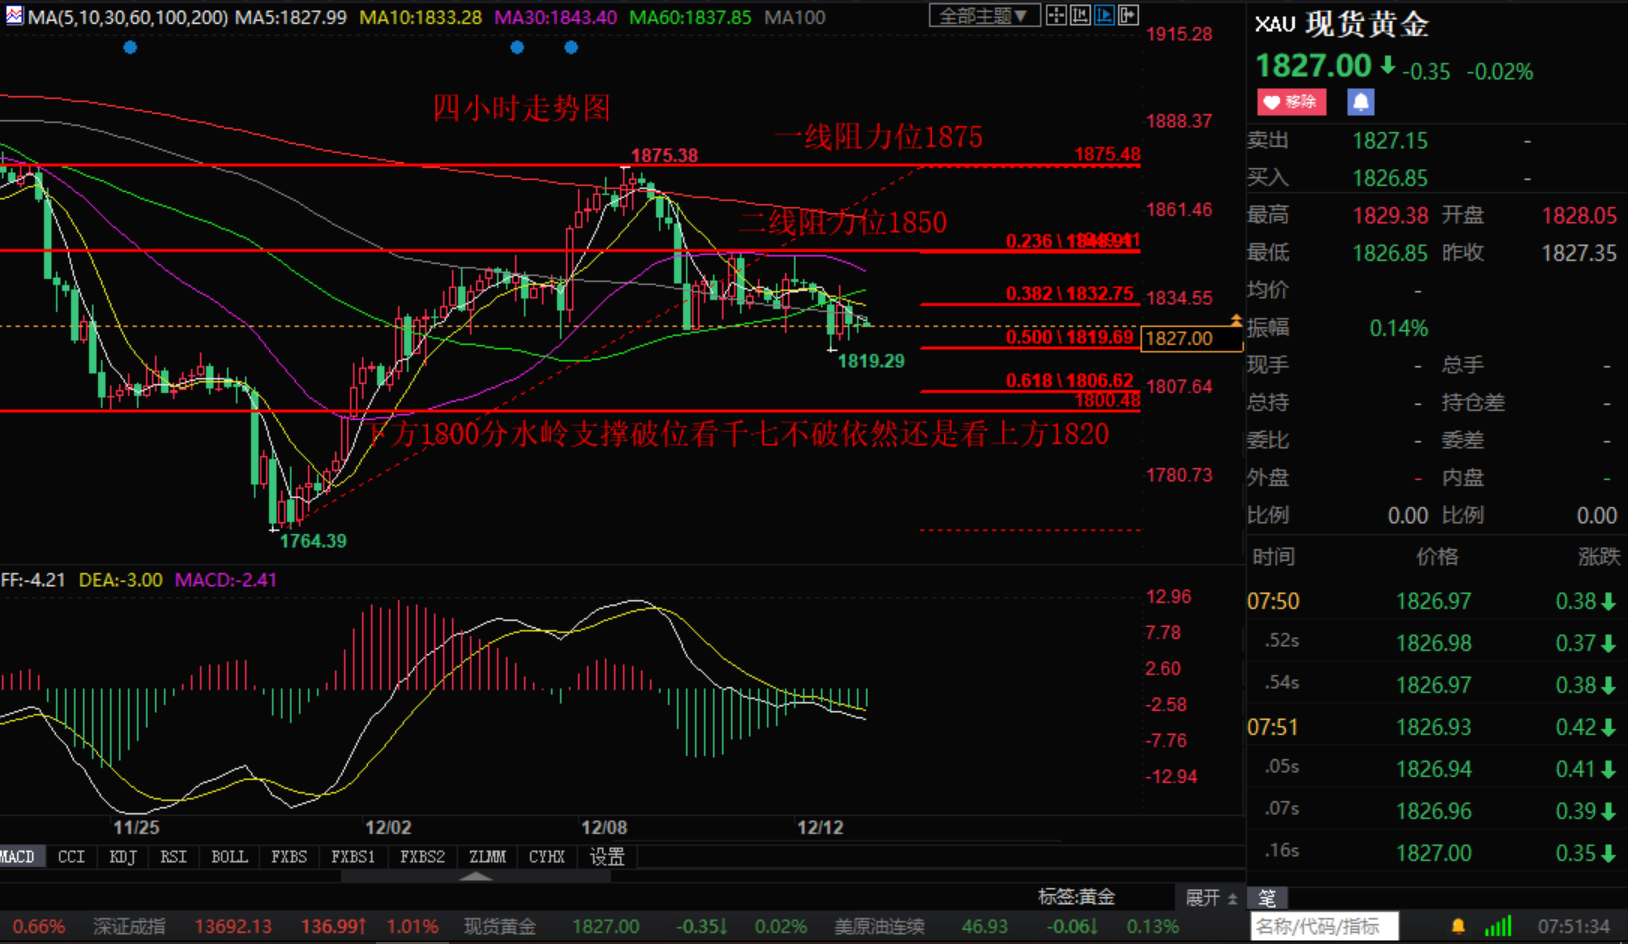1628x944 pixels.
Task: Click 美原油连续 in the bottom ticker
Action: [879, 927]
